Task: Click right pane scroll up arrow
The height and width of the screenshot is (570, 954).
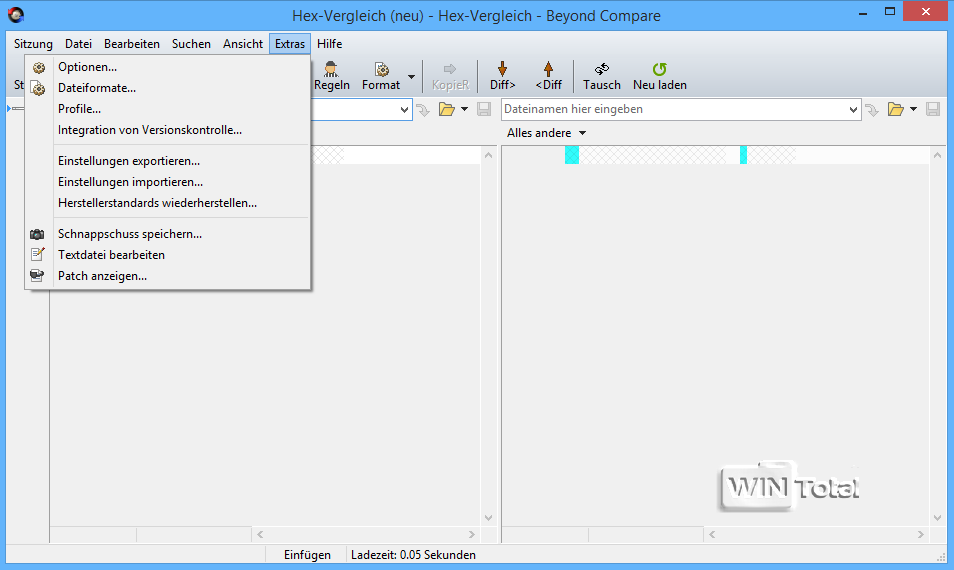Action: (x=937, y=156)
